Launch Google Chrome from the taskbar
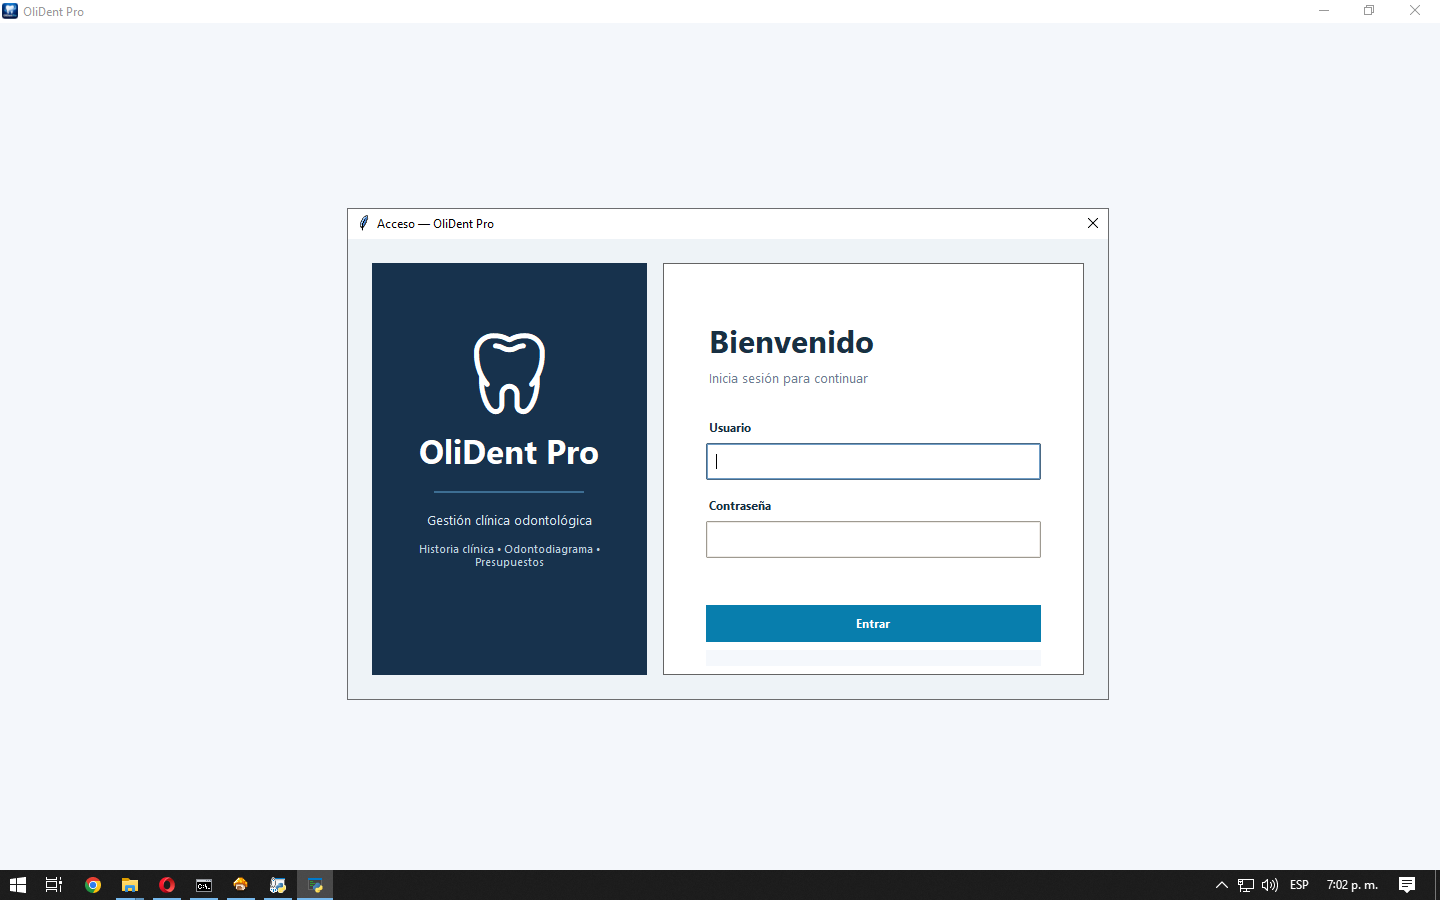1440x900 pixels. 93,885
